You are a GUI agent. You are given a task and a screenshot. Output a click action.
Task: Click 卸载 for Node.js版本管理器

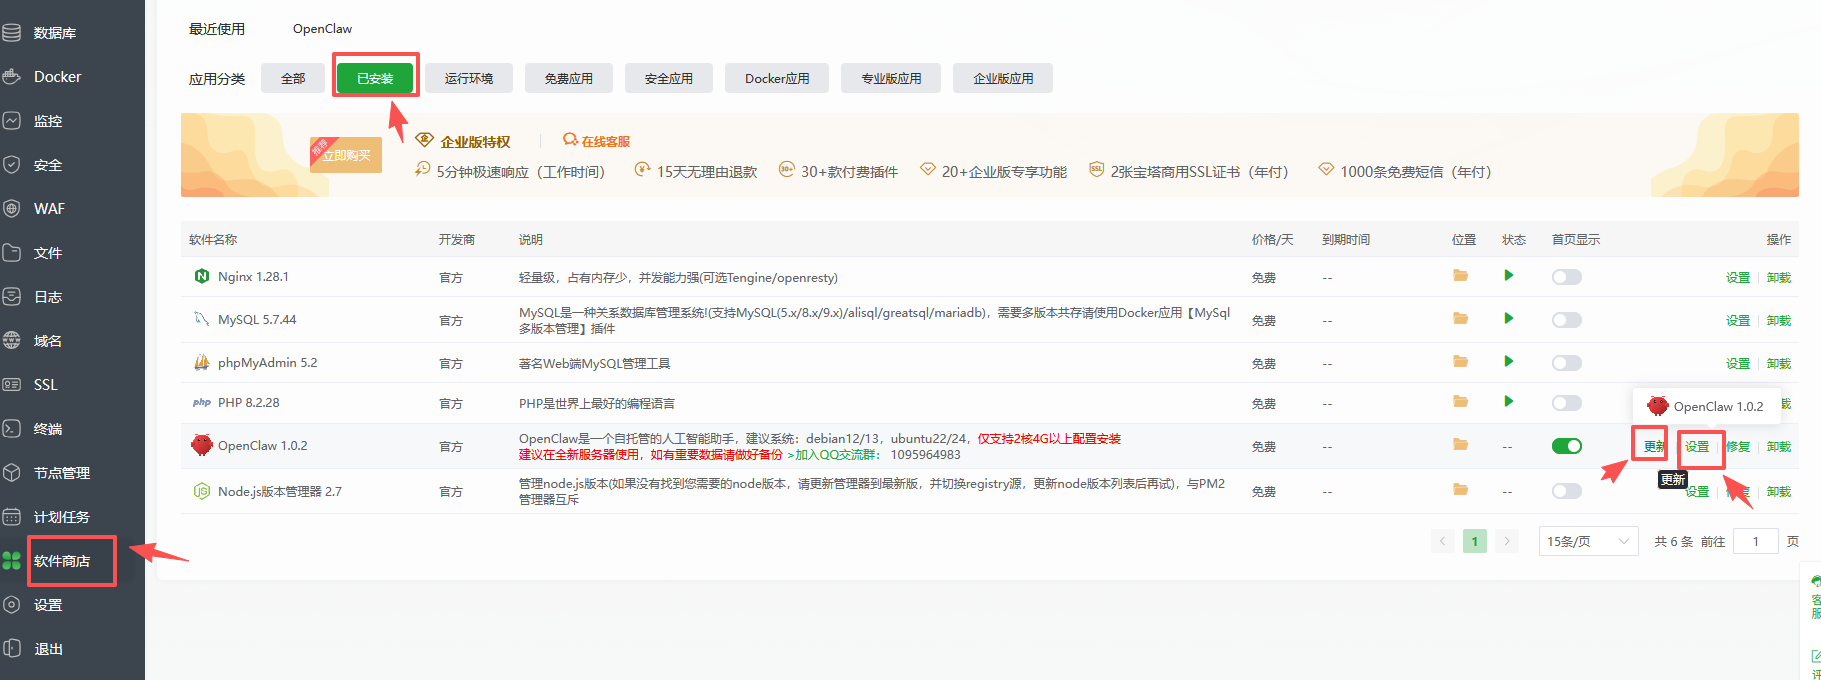pyautogui.click(x=1778, y=491)
